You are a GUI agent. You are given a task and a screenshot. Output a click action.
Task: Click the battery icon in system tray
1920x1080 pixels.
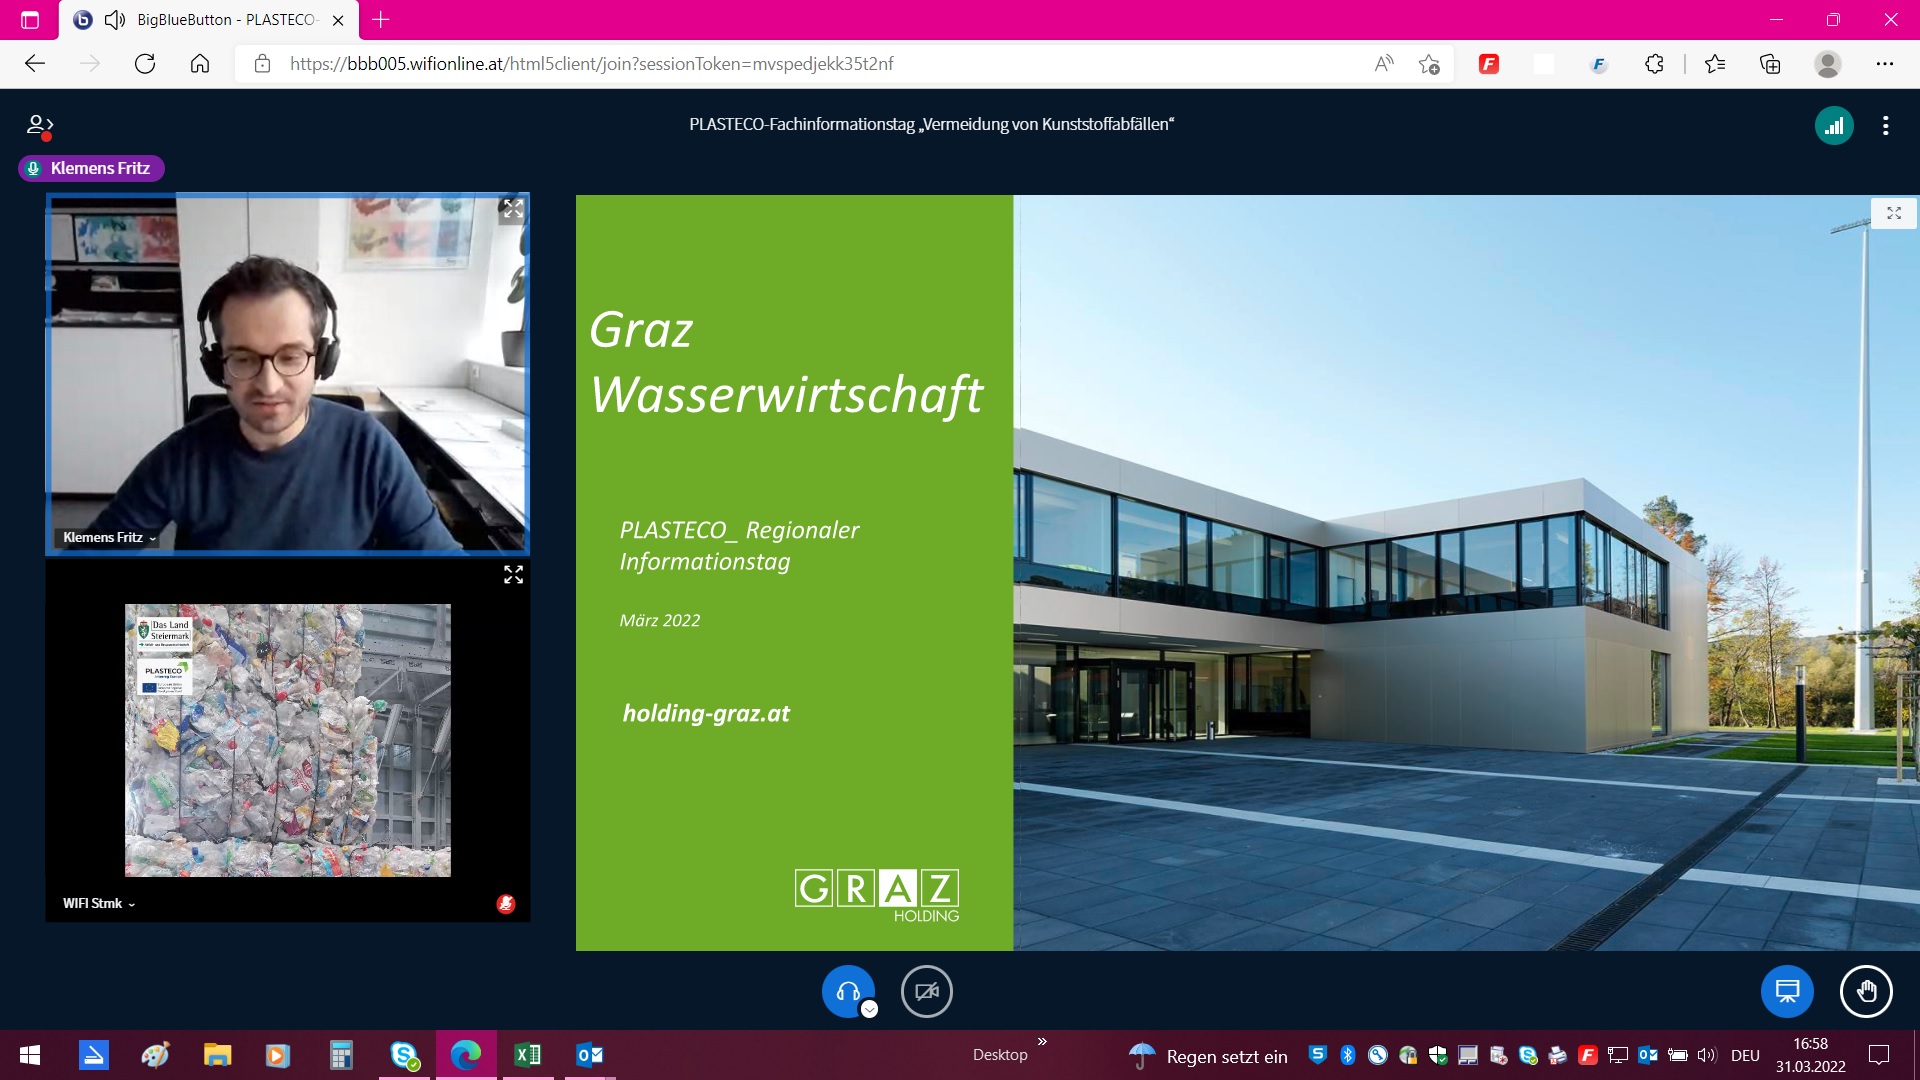click(x=1677, y=1055)
